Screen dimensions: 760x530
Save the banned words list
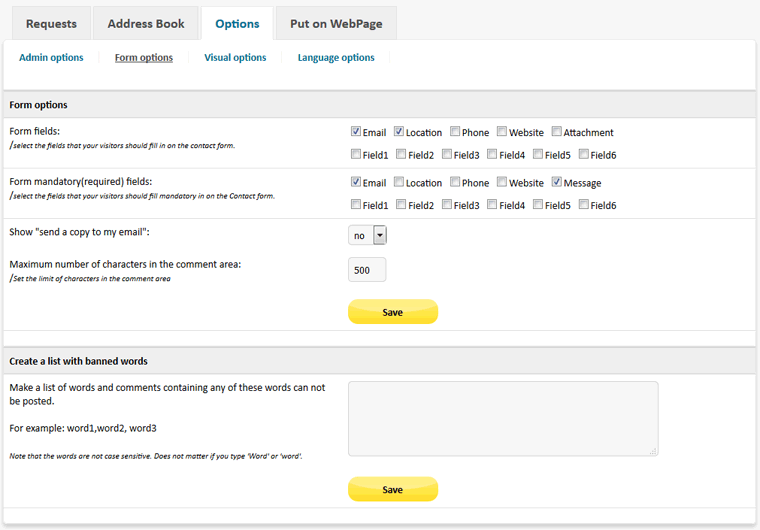pyautogui.click(x=393, y=489)
